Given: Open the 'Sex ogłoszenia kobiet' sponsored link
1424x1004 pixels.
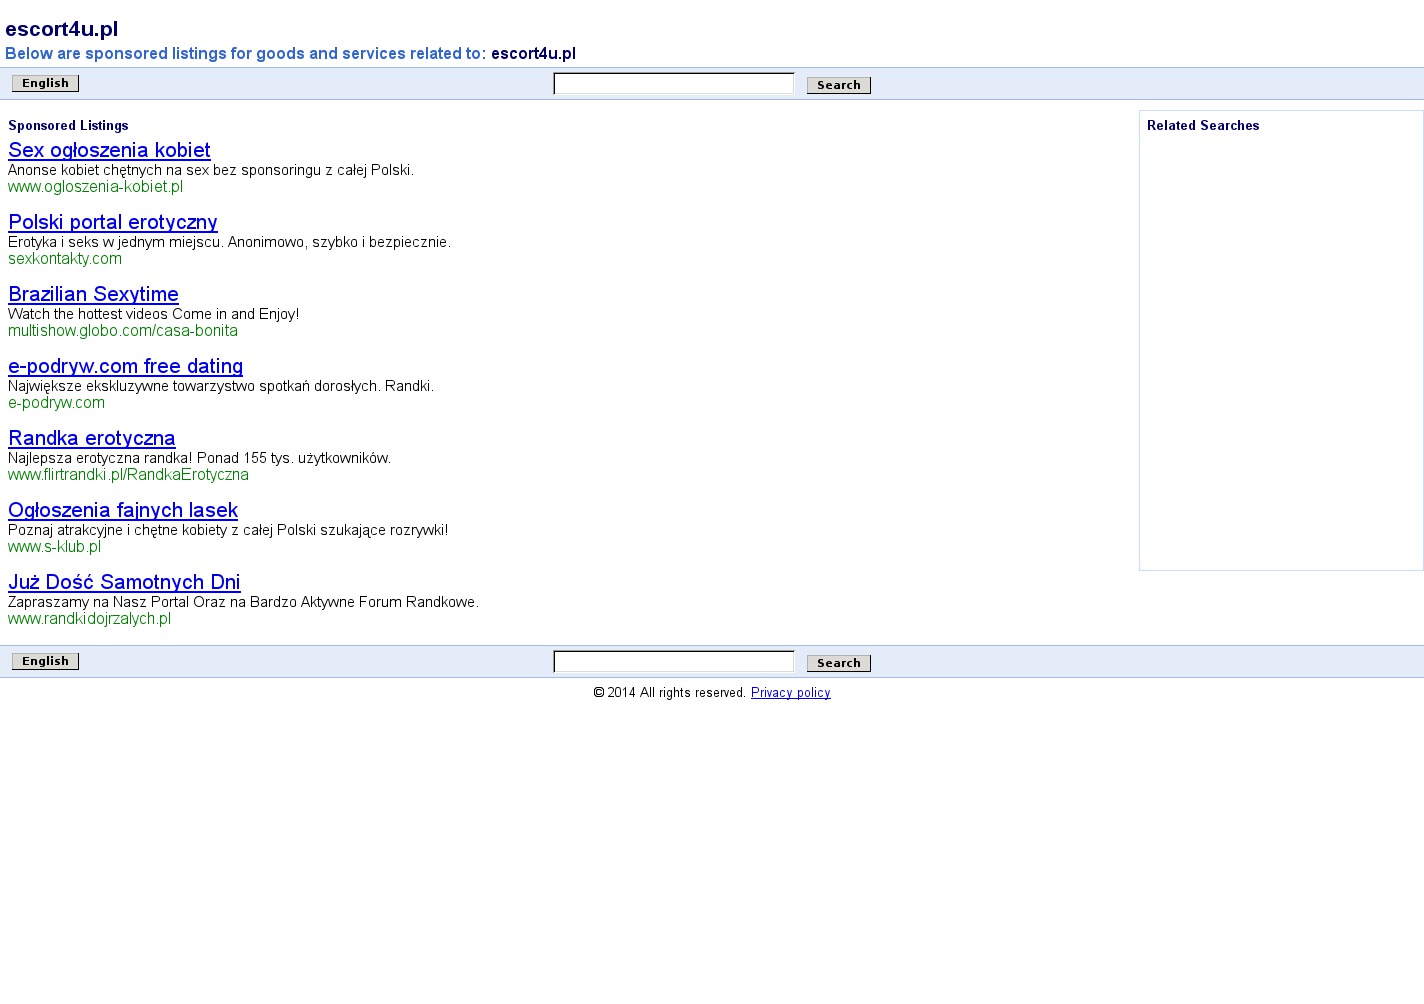Looking at the screenshot, I should tap(109, 150).
